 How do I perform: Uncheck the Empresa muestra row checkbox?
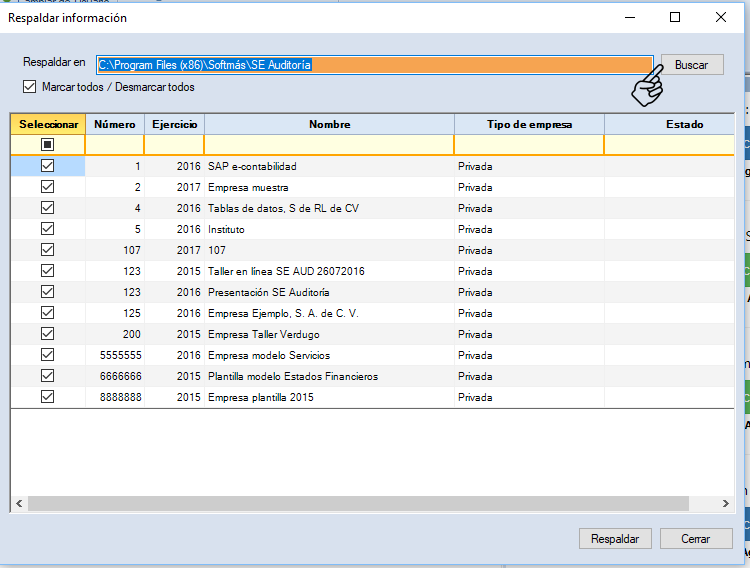tap(47, 187)
